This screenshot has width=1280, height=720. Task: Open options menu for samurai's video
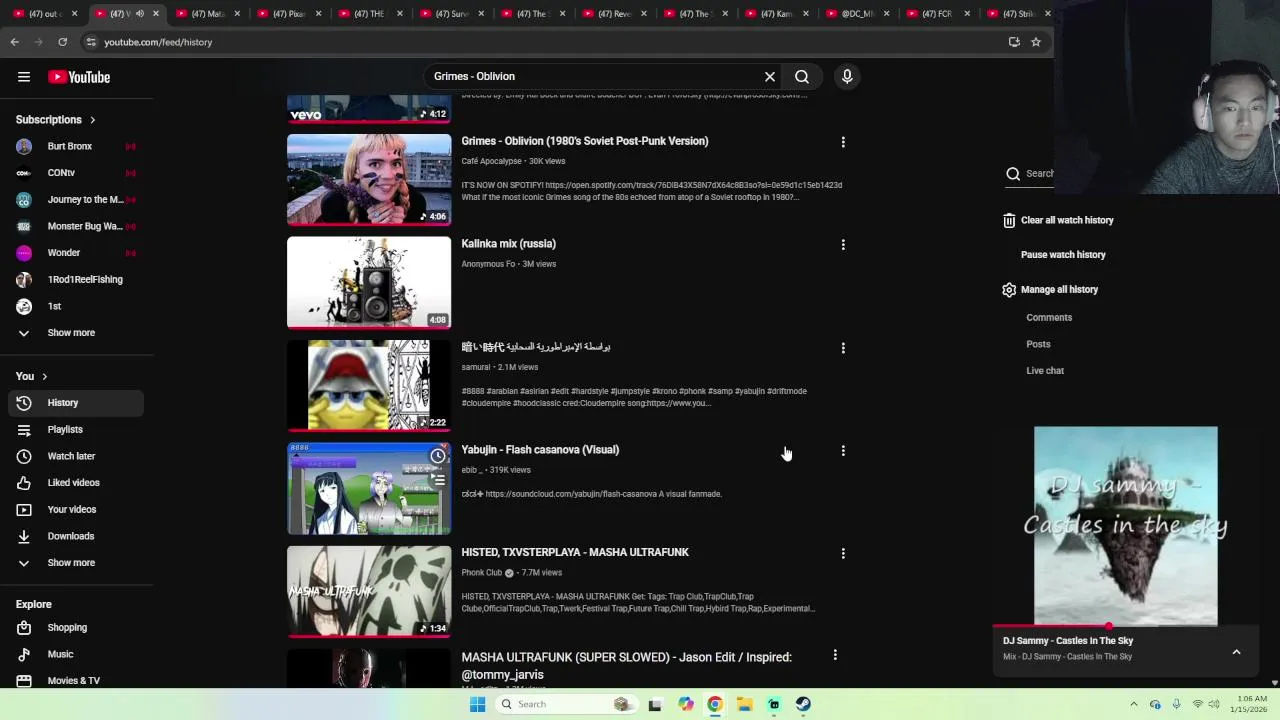point(843,348)
